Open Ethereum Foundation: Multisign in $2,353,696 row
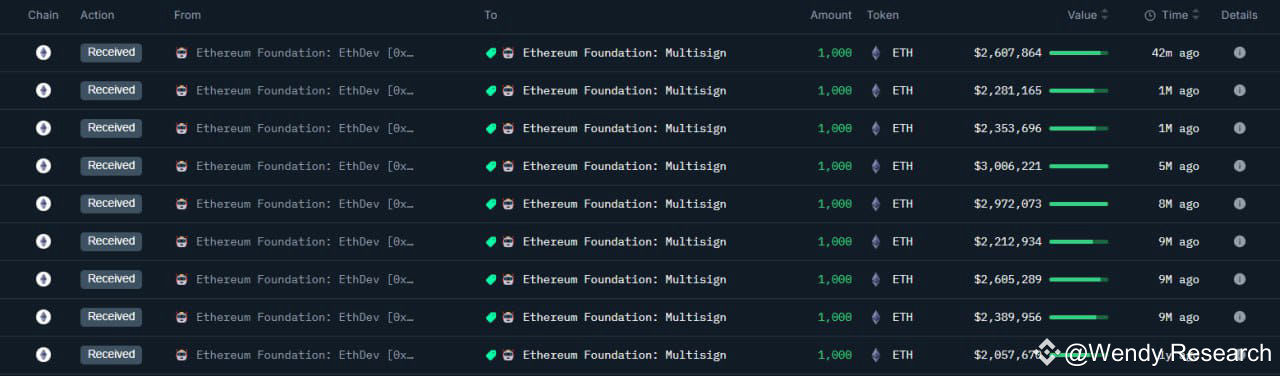Screen dimensions: 1280x376 [x=624, y=128]
